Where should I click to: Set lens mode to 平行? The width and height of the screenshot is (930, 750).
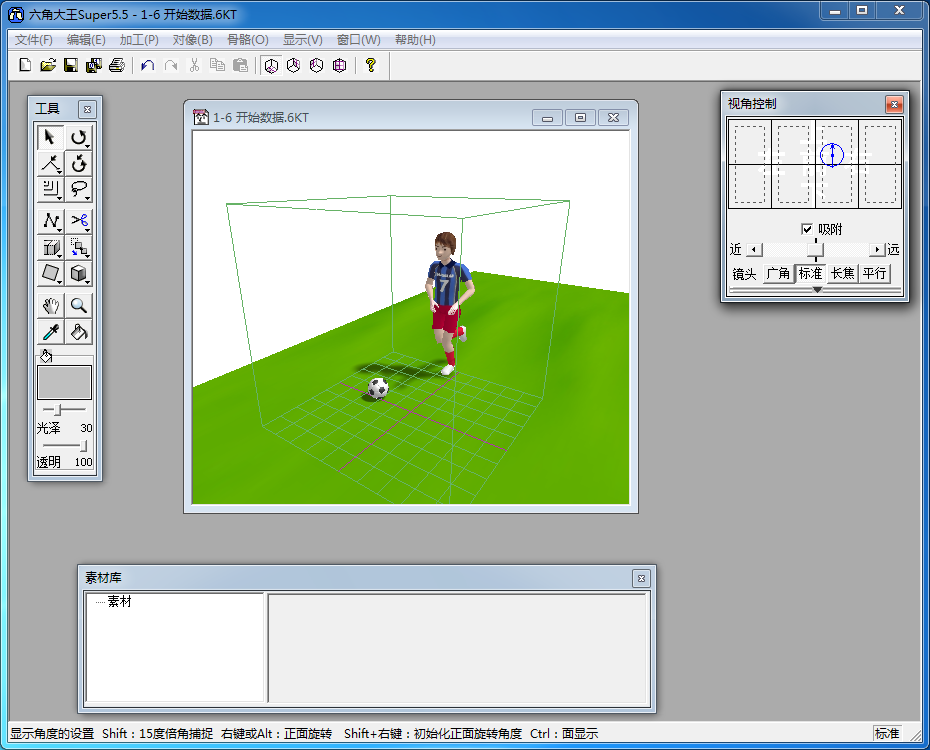point(874,273)
